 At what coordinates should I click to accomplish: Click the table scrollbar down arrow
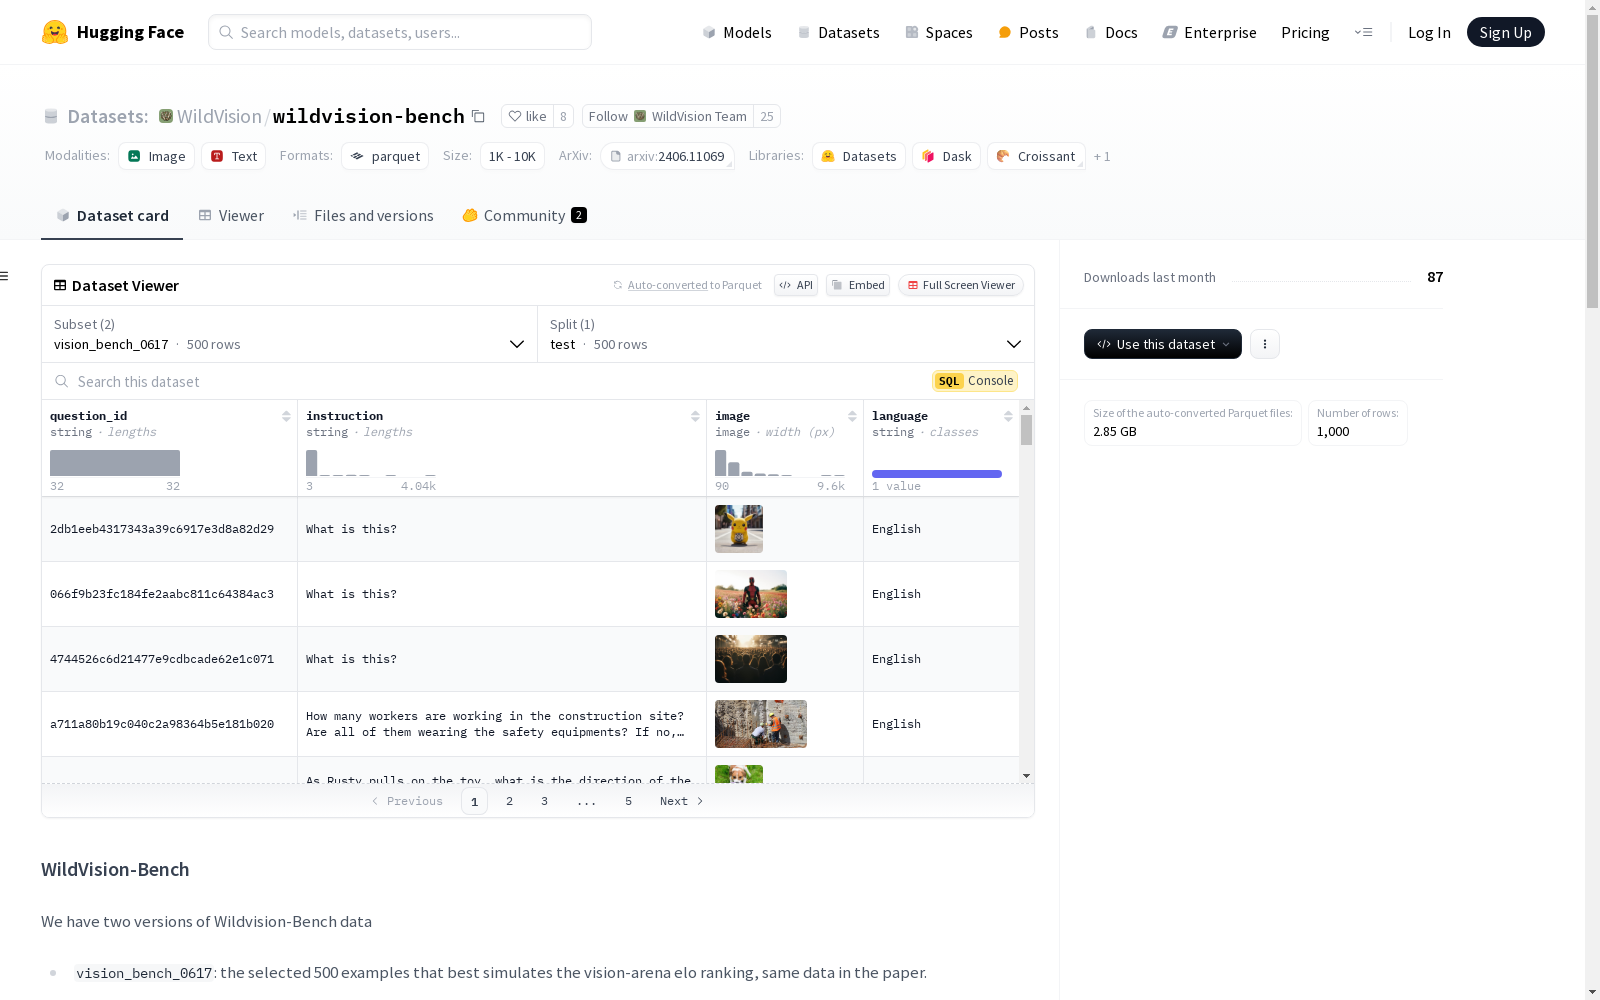pos(1026,776)
